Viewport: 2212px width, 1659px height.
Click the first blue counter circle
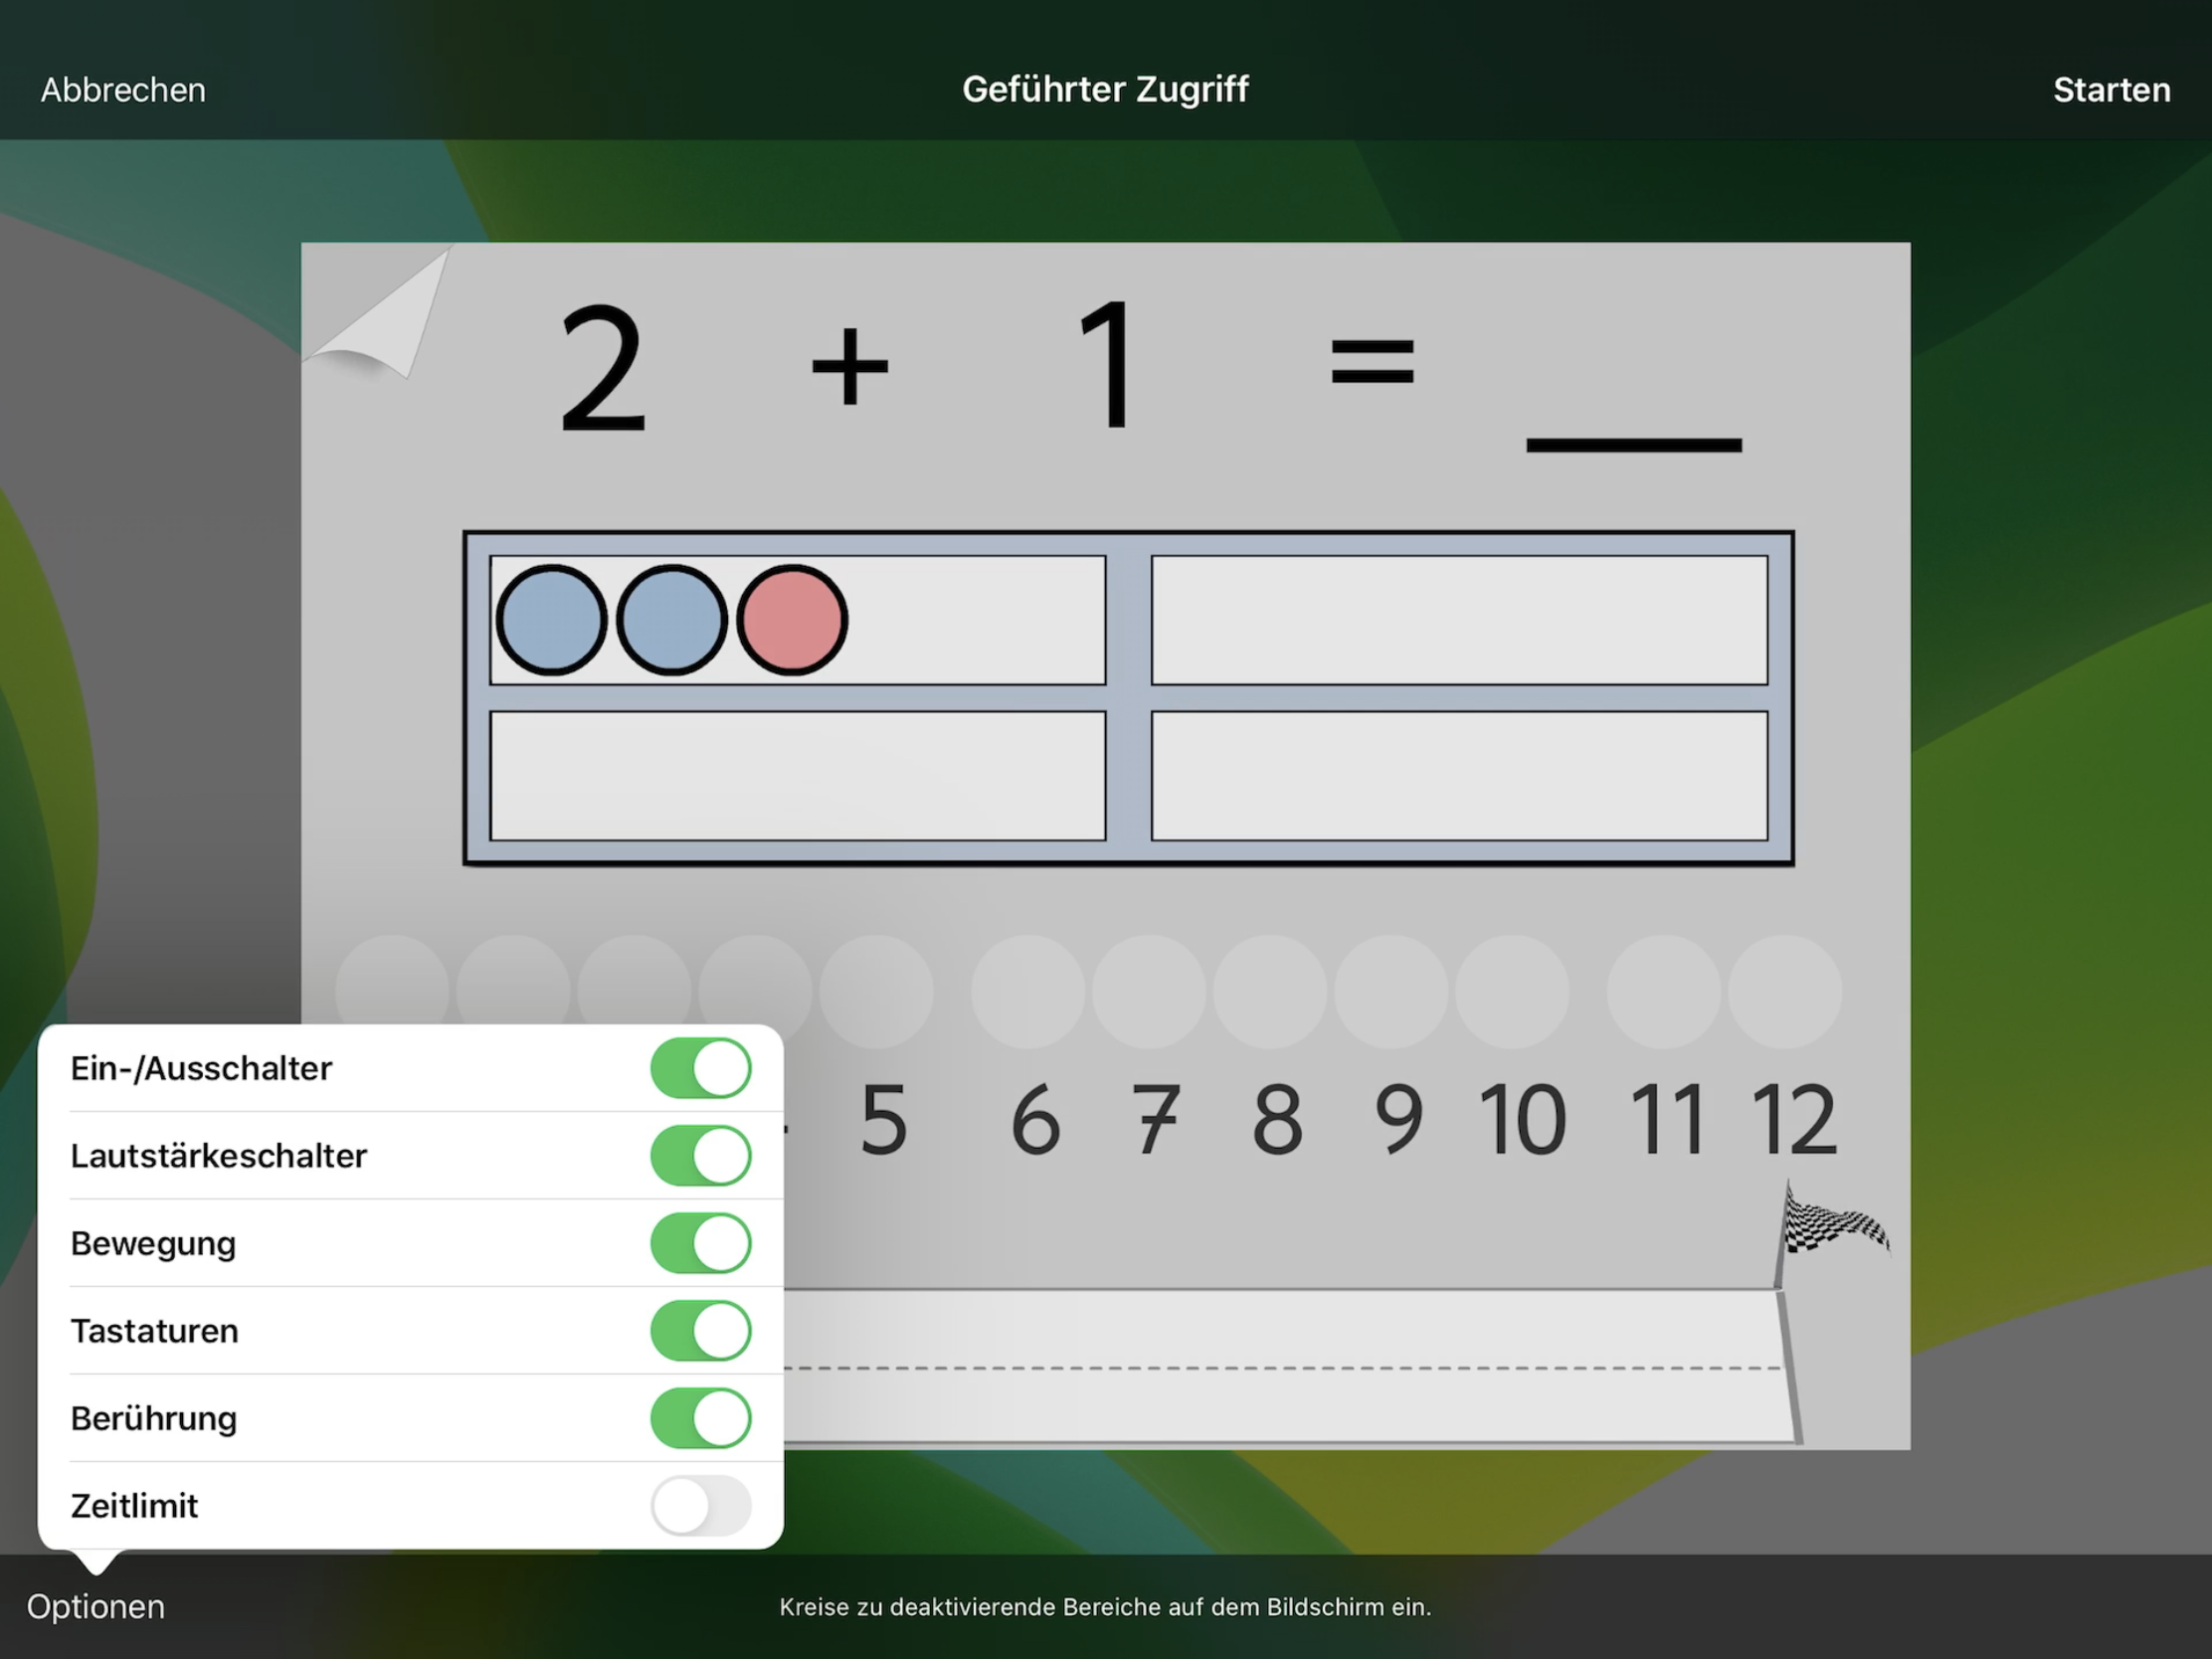click(x=551, y=620)
